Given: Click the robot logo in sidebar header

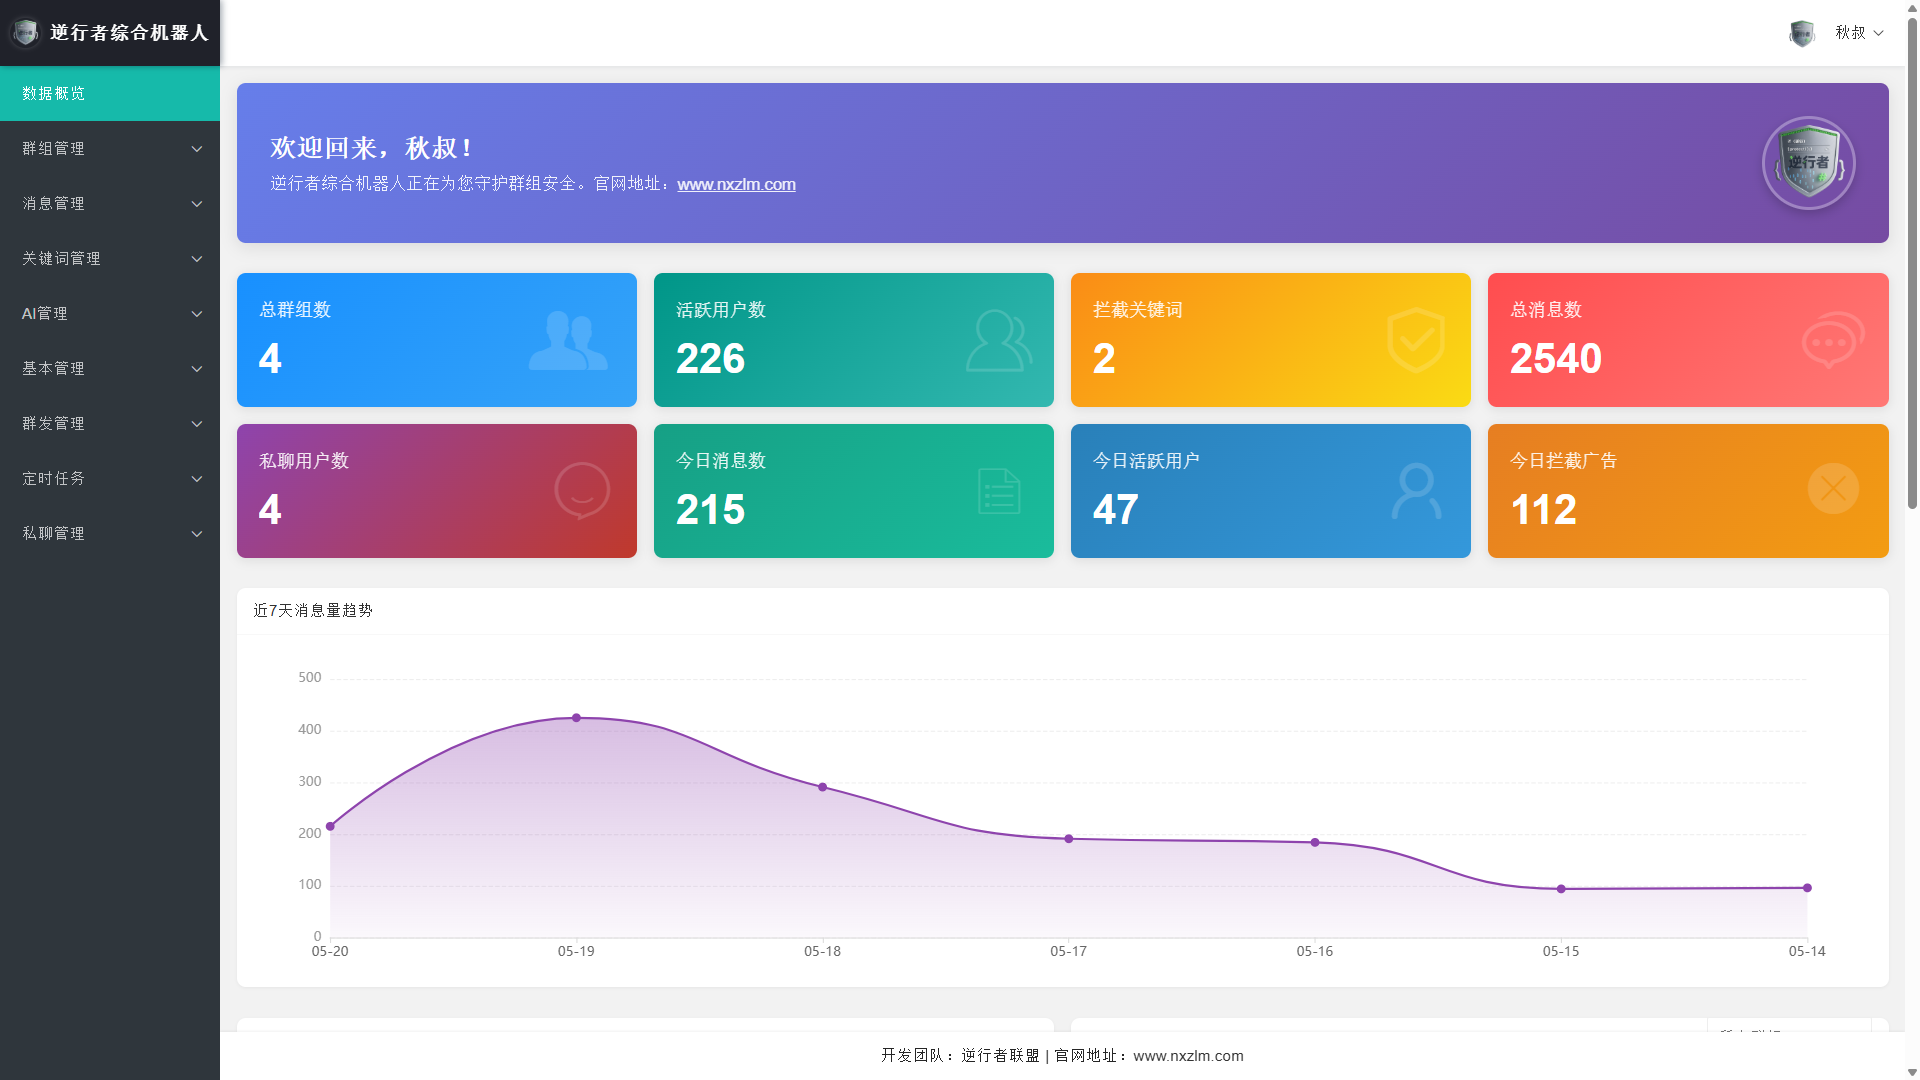Looking at the screenshot, I should click(x=25, y=33).
